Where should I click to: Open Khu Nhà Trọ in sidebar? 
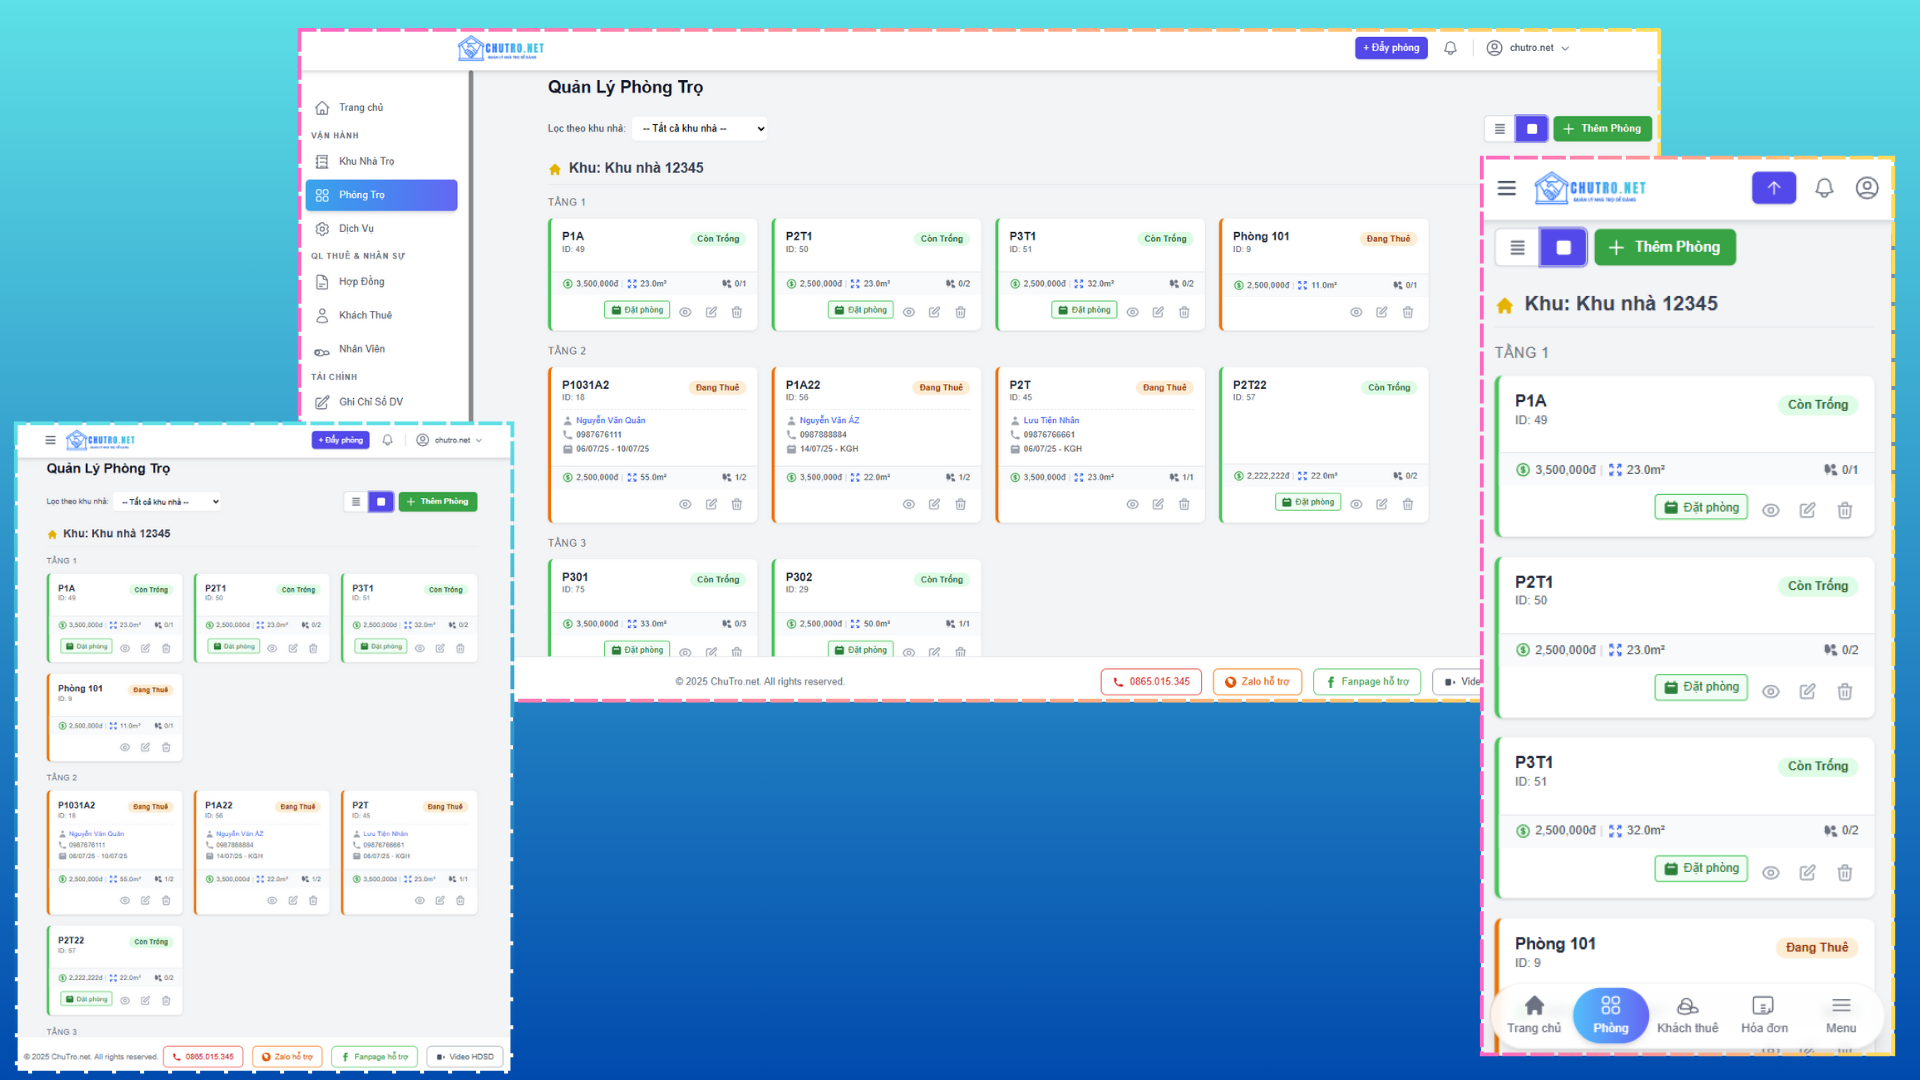coord(382,161)
